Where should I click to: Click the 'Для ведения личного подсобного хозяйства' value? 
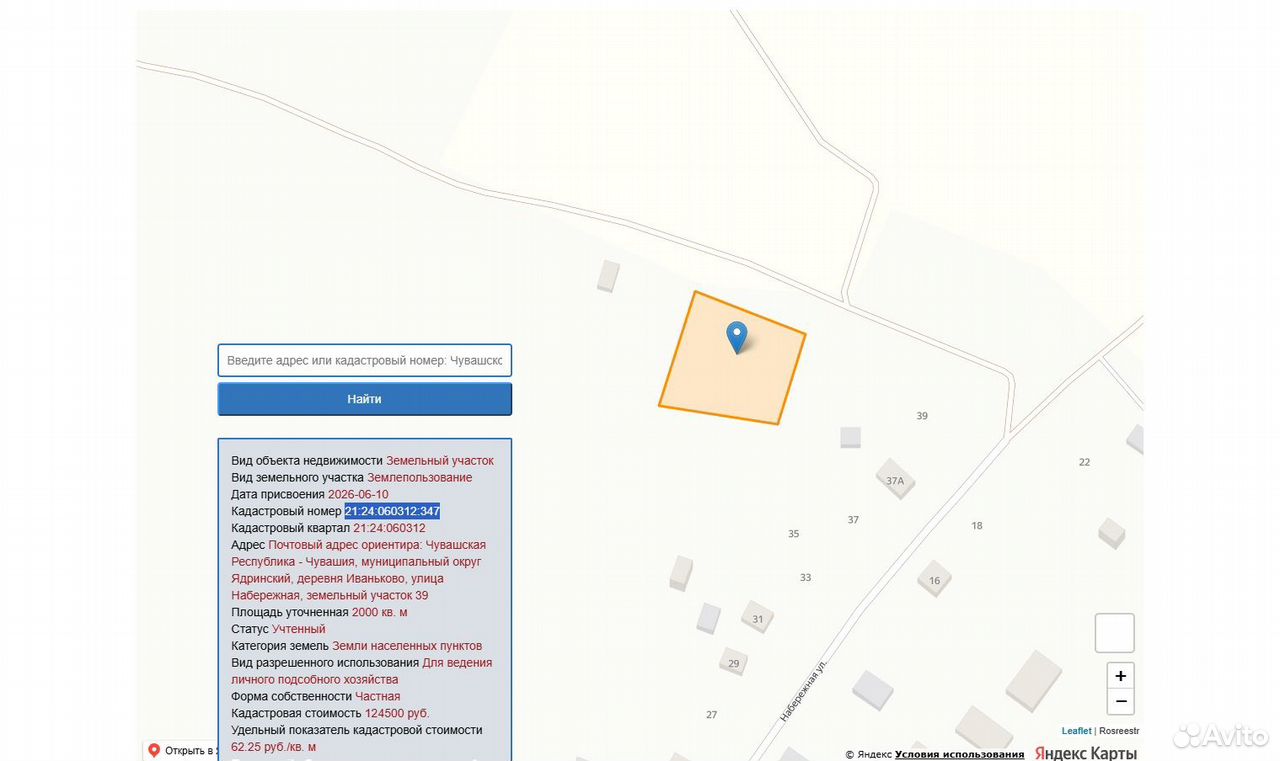coord(362,671)
